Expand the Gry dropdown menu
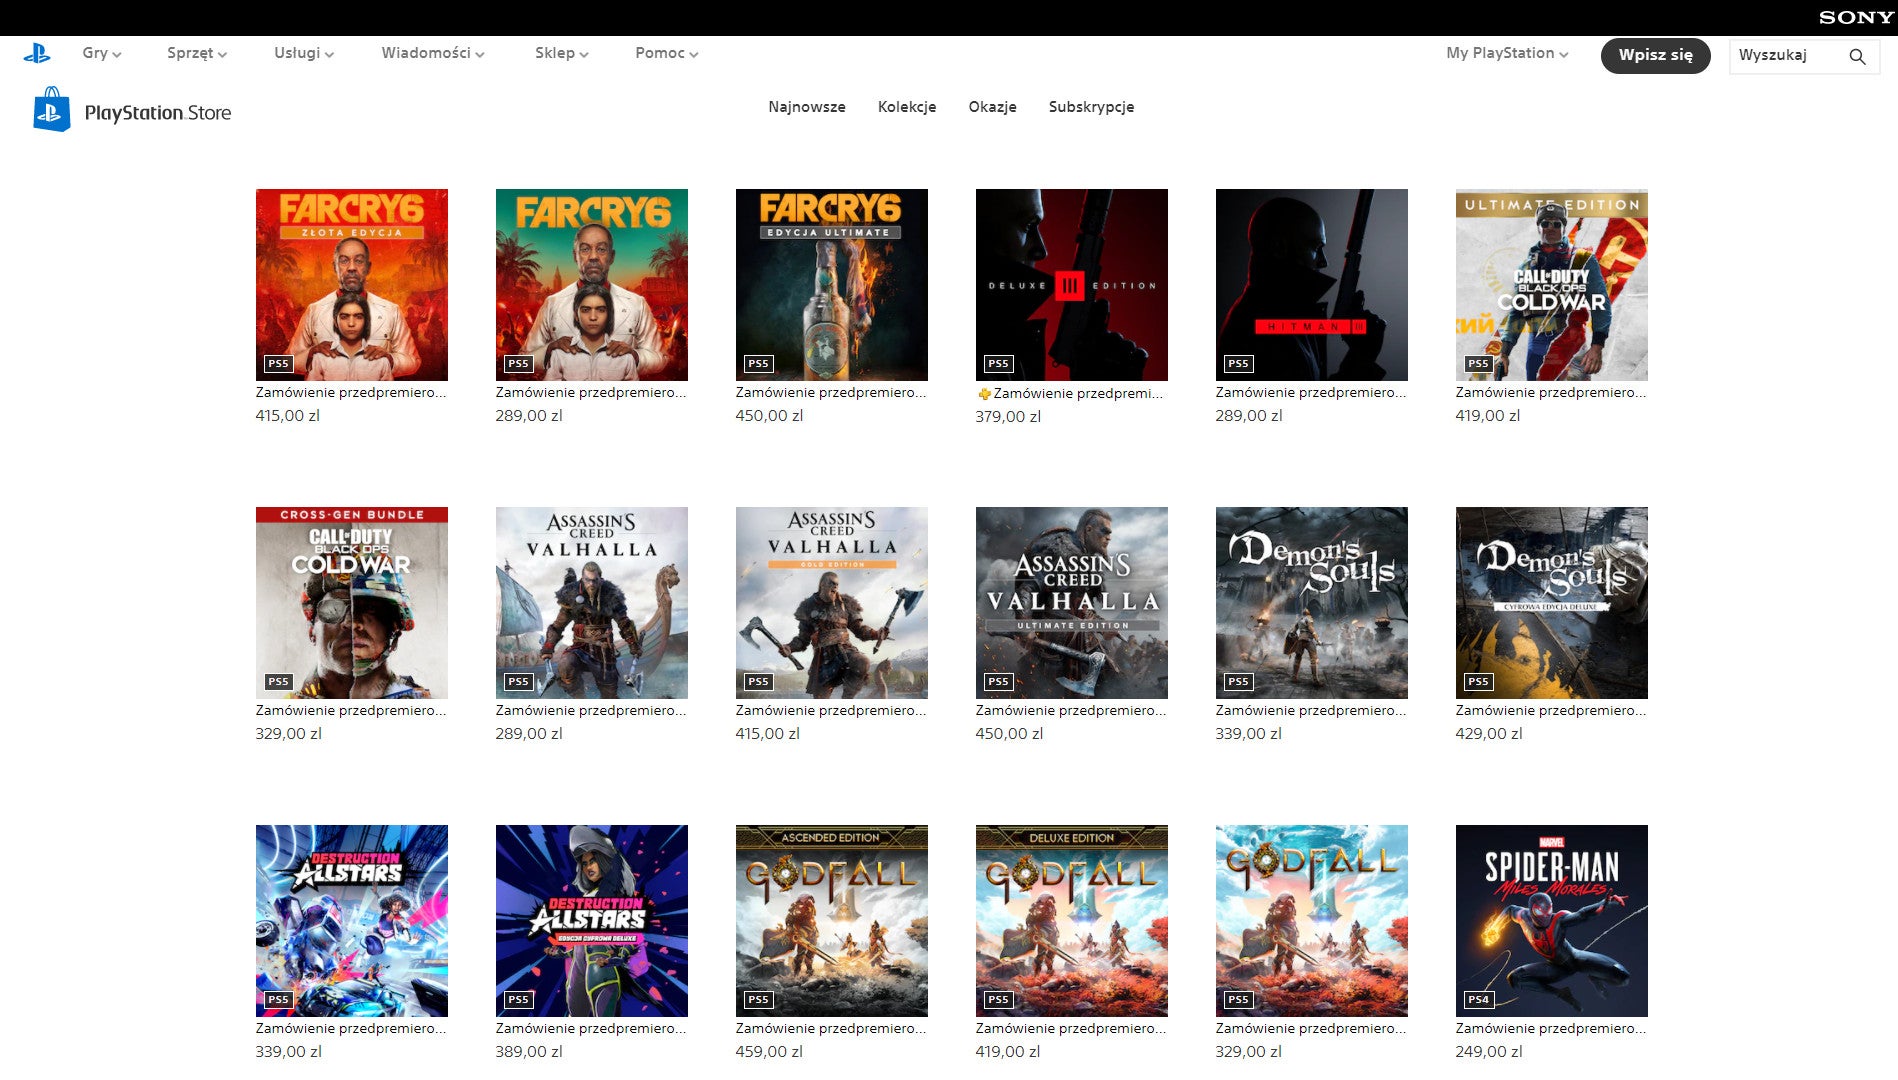The width and height of the screenshot is (1898, 1080). pyautogui.click(x=101, y=53)
